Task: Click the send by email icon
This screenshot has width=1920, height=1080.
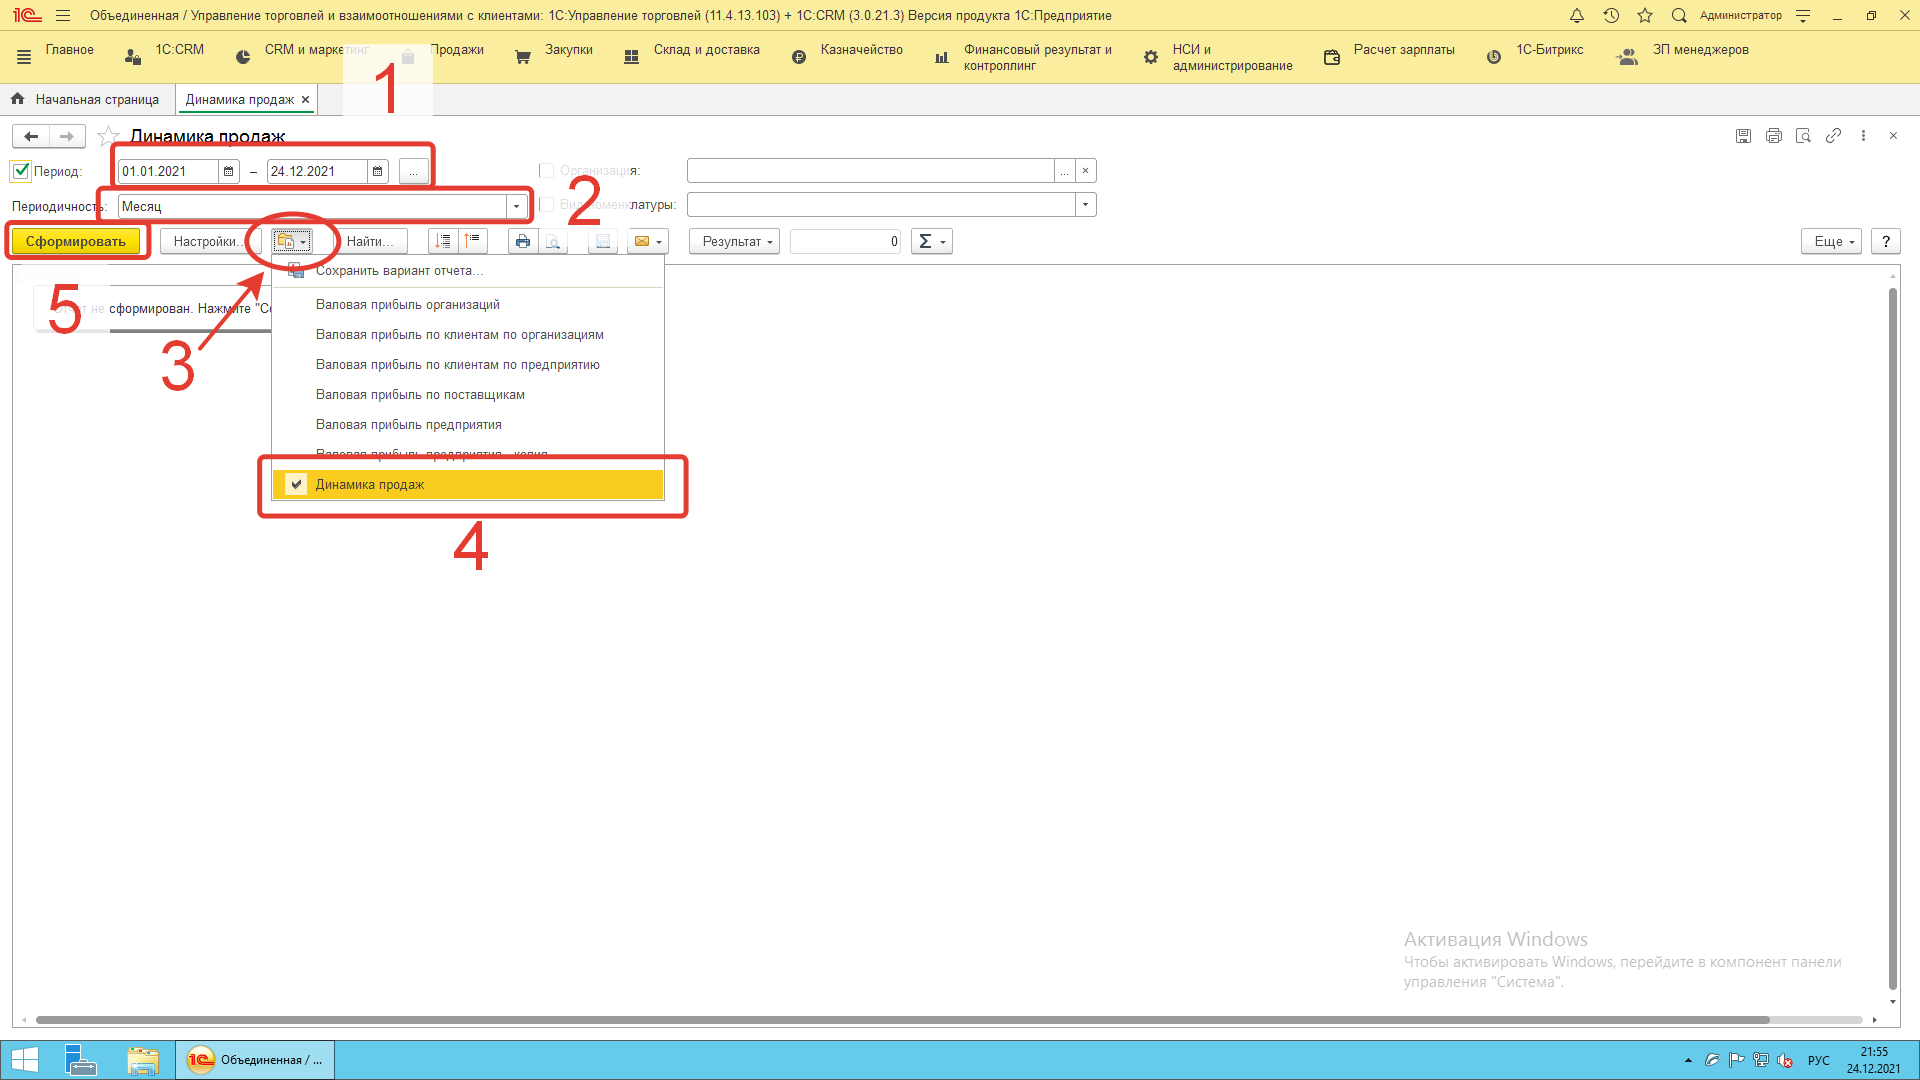Action: (642, 241)
